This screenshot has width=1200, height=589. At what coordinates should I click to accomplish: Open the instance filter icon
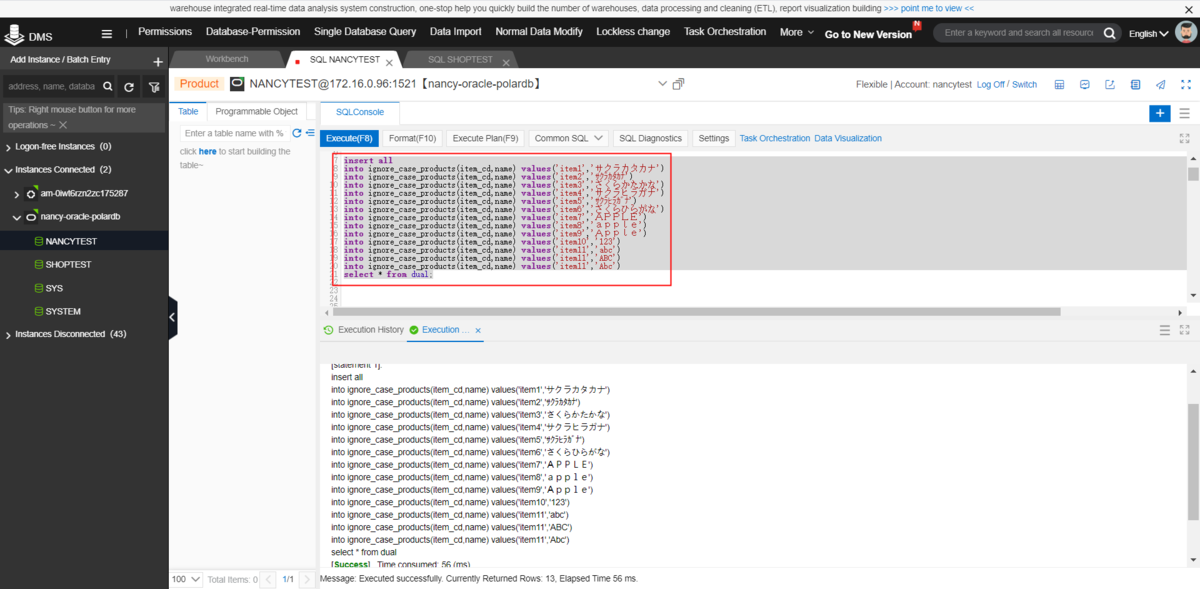pyautogui.click(x=153, y=87)
